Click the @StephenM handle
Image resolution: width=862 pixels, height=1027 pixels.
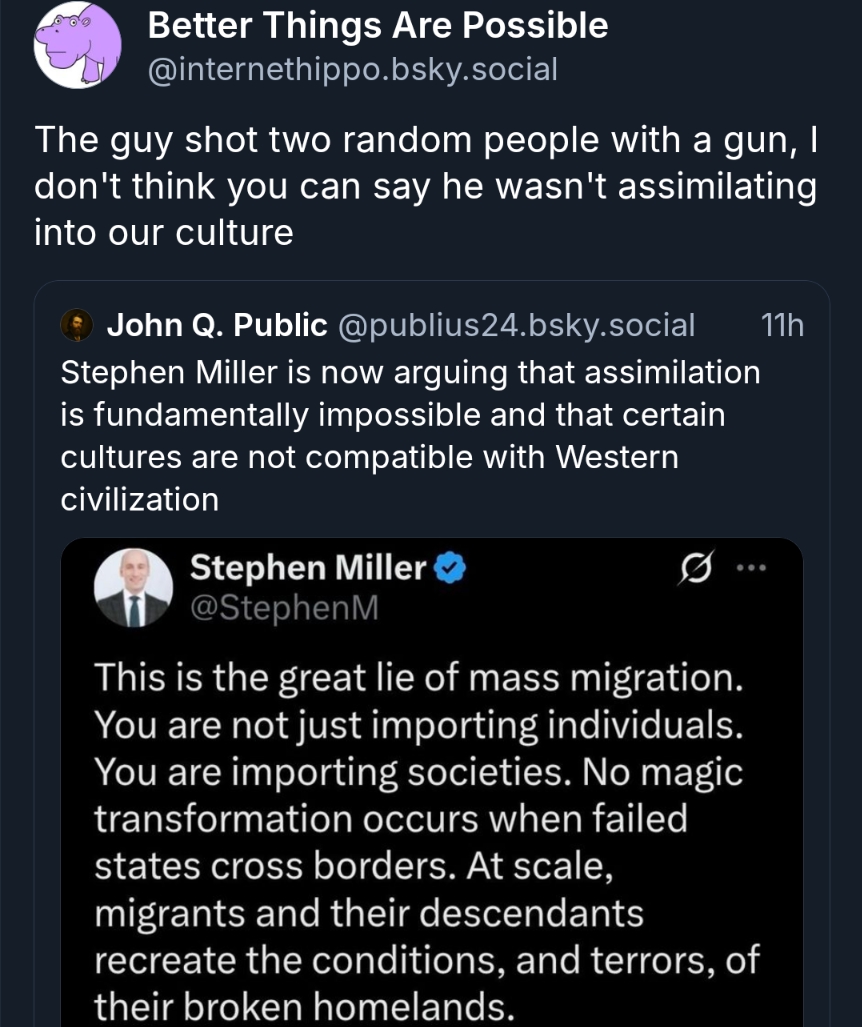click(284, 607)
